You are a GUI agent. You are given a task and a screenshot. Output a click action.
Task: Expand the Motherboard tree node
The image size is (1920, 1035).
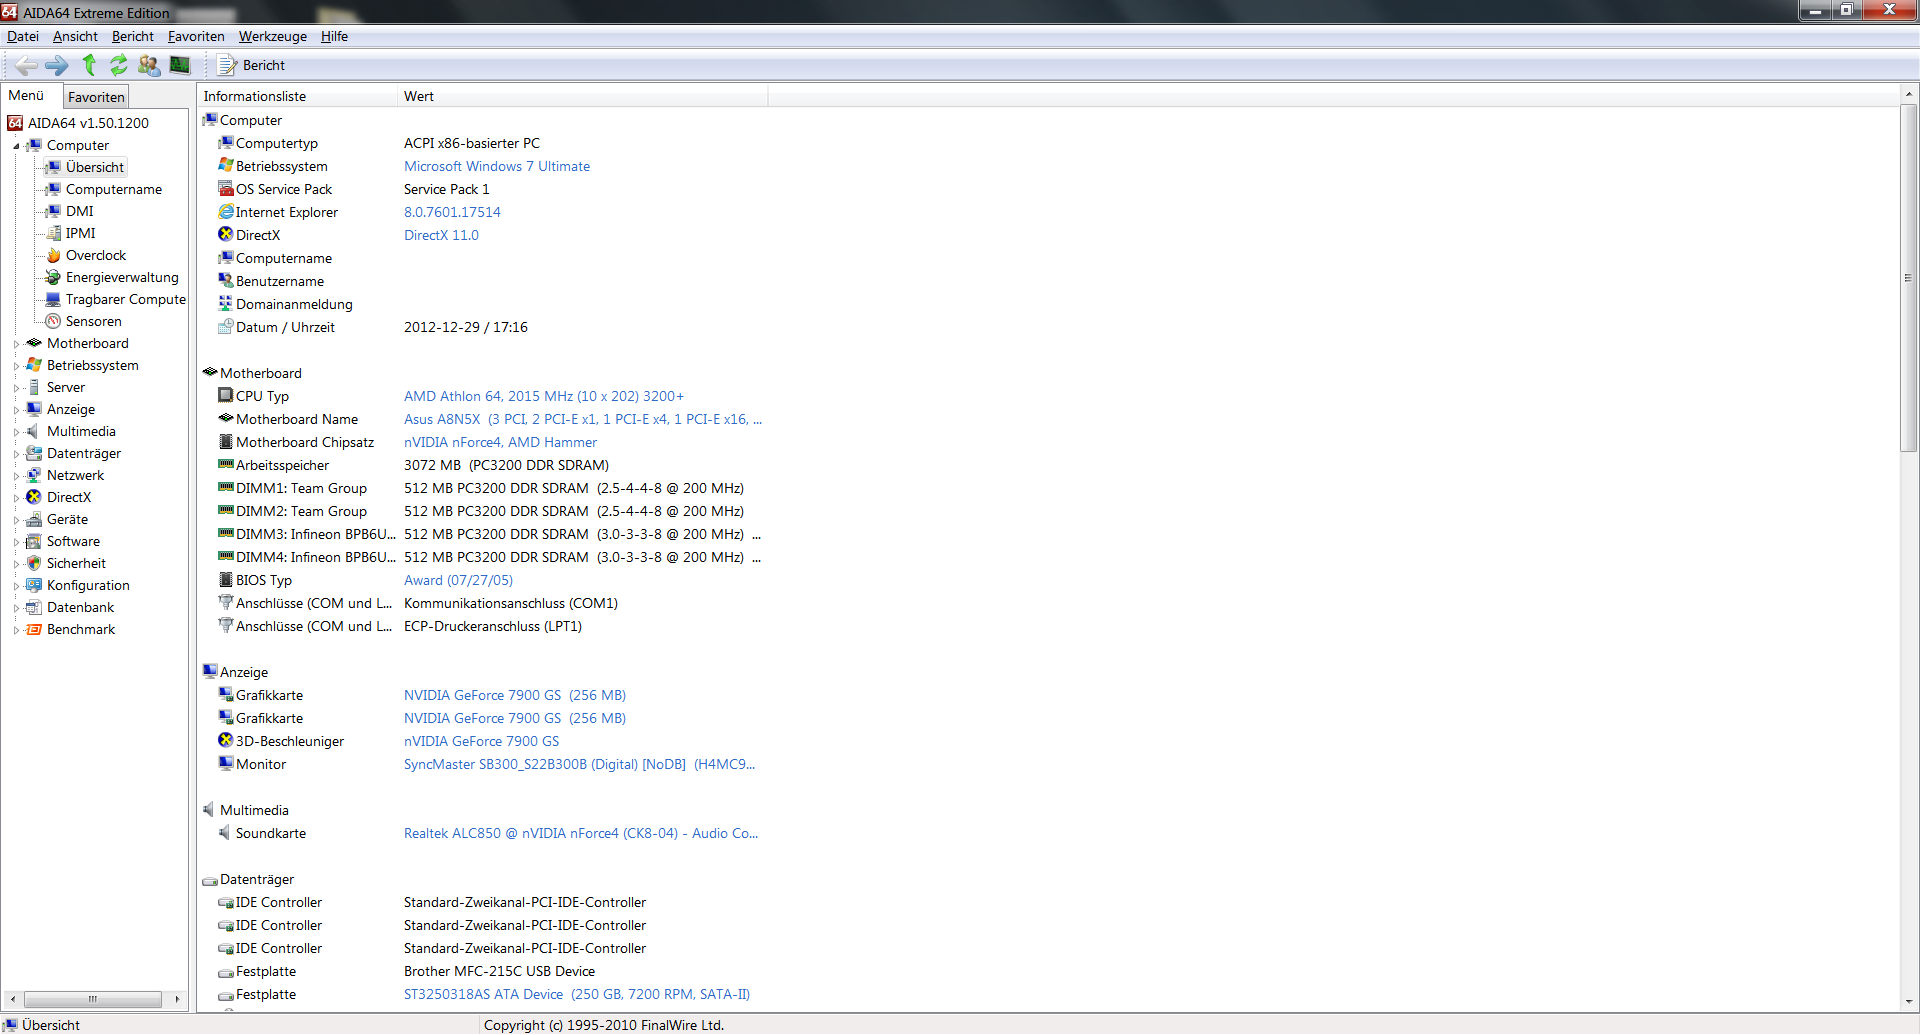tap(16, 344)
